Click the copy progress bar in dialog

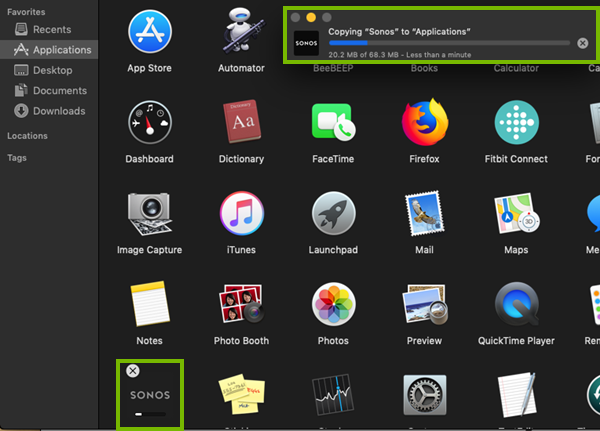tap(449, 43)
